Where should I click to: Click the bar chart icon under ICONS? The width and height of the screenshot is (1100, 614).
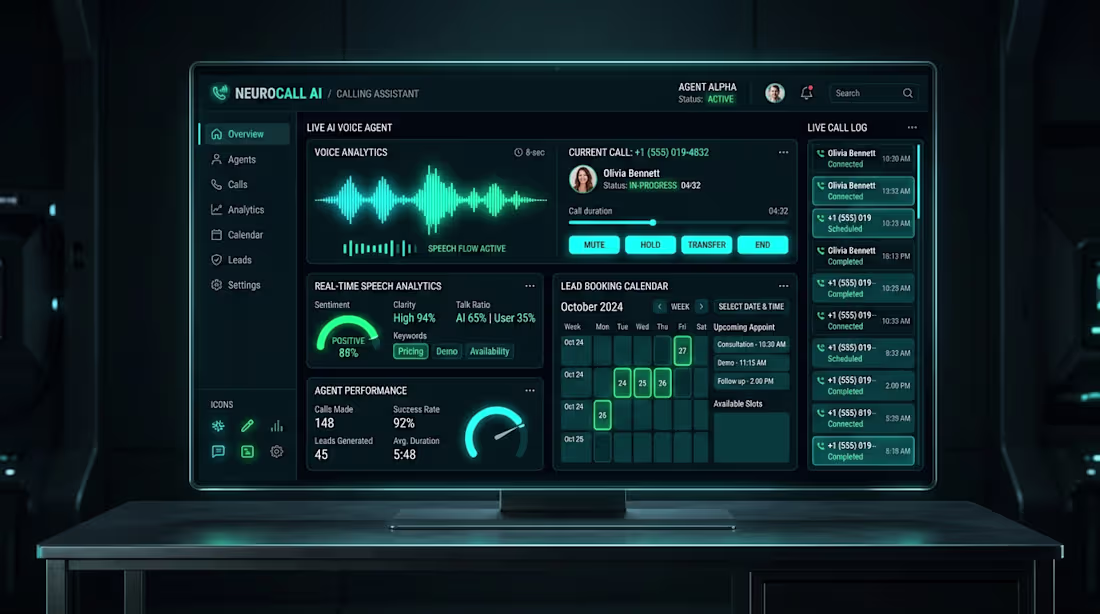click(277, 426)
